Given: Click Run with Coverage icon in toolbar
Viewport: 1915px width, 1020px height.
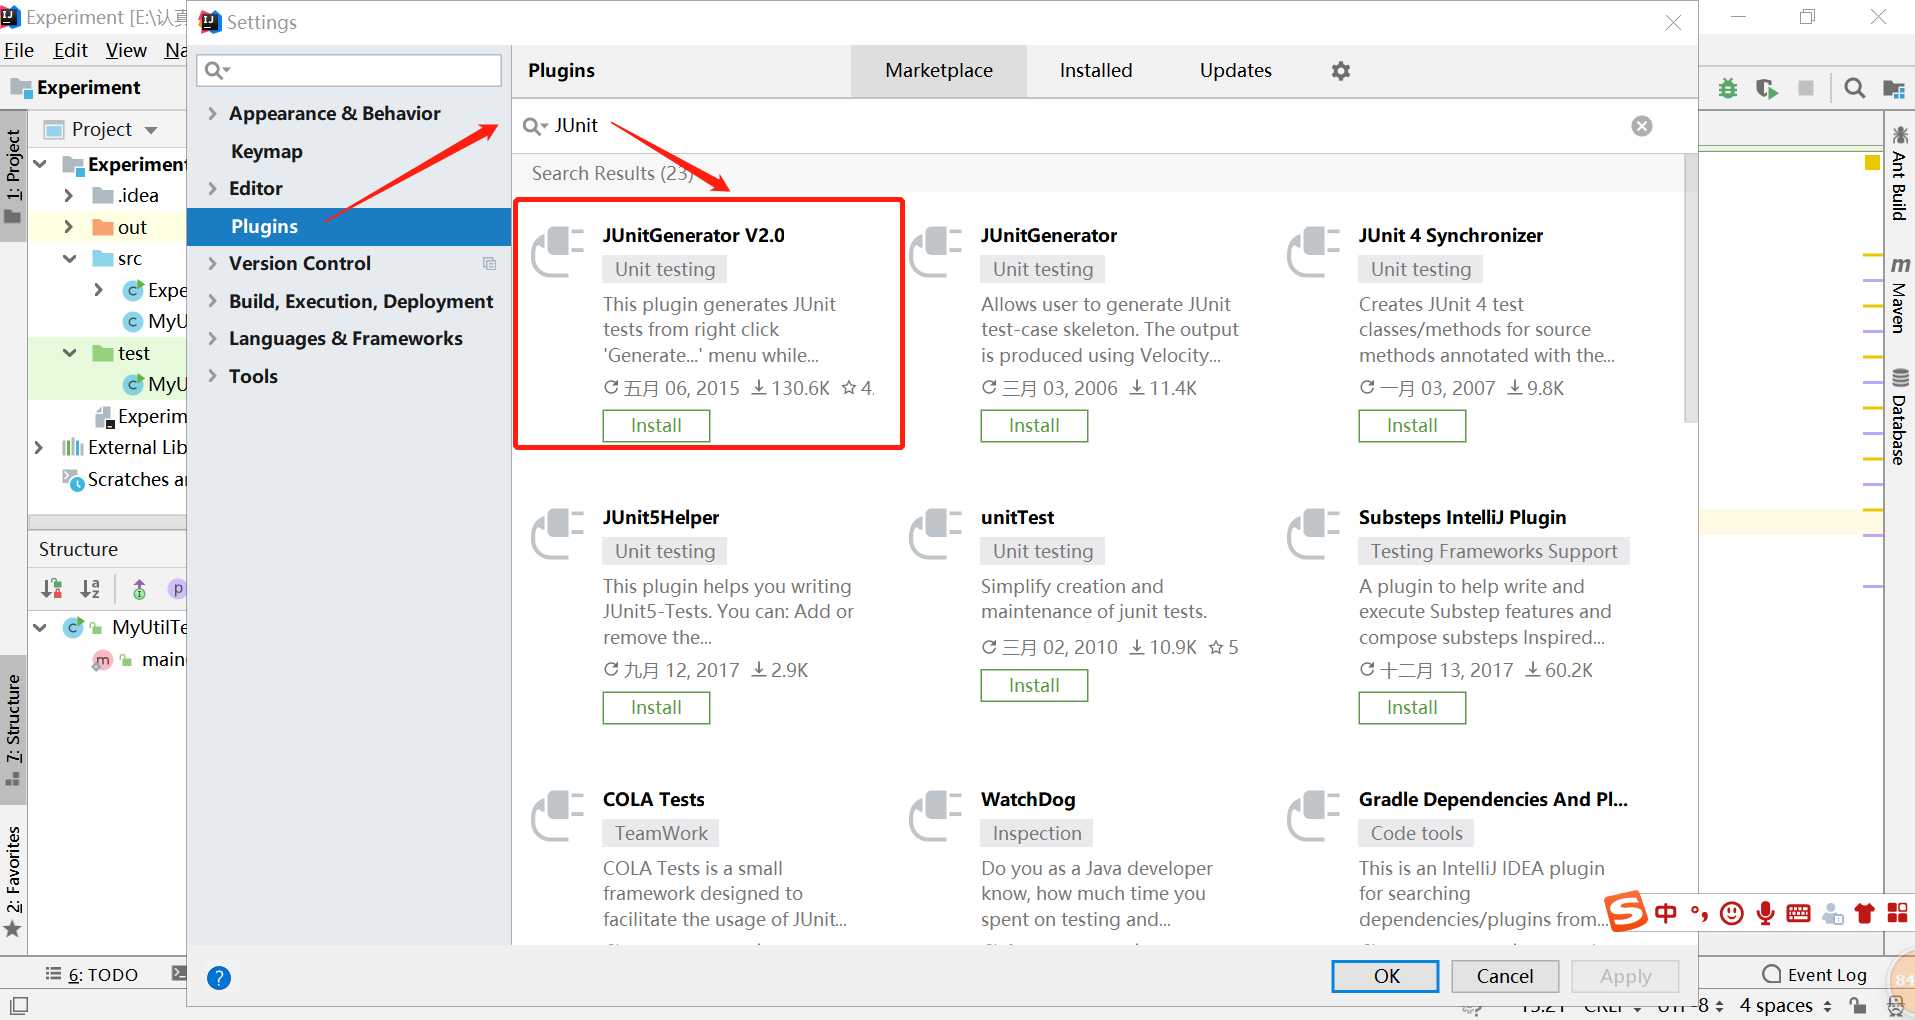Looking at the screenshot, I should click(1767, 88).
